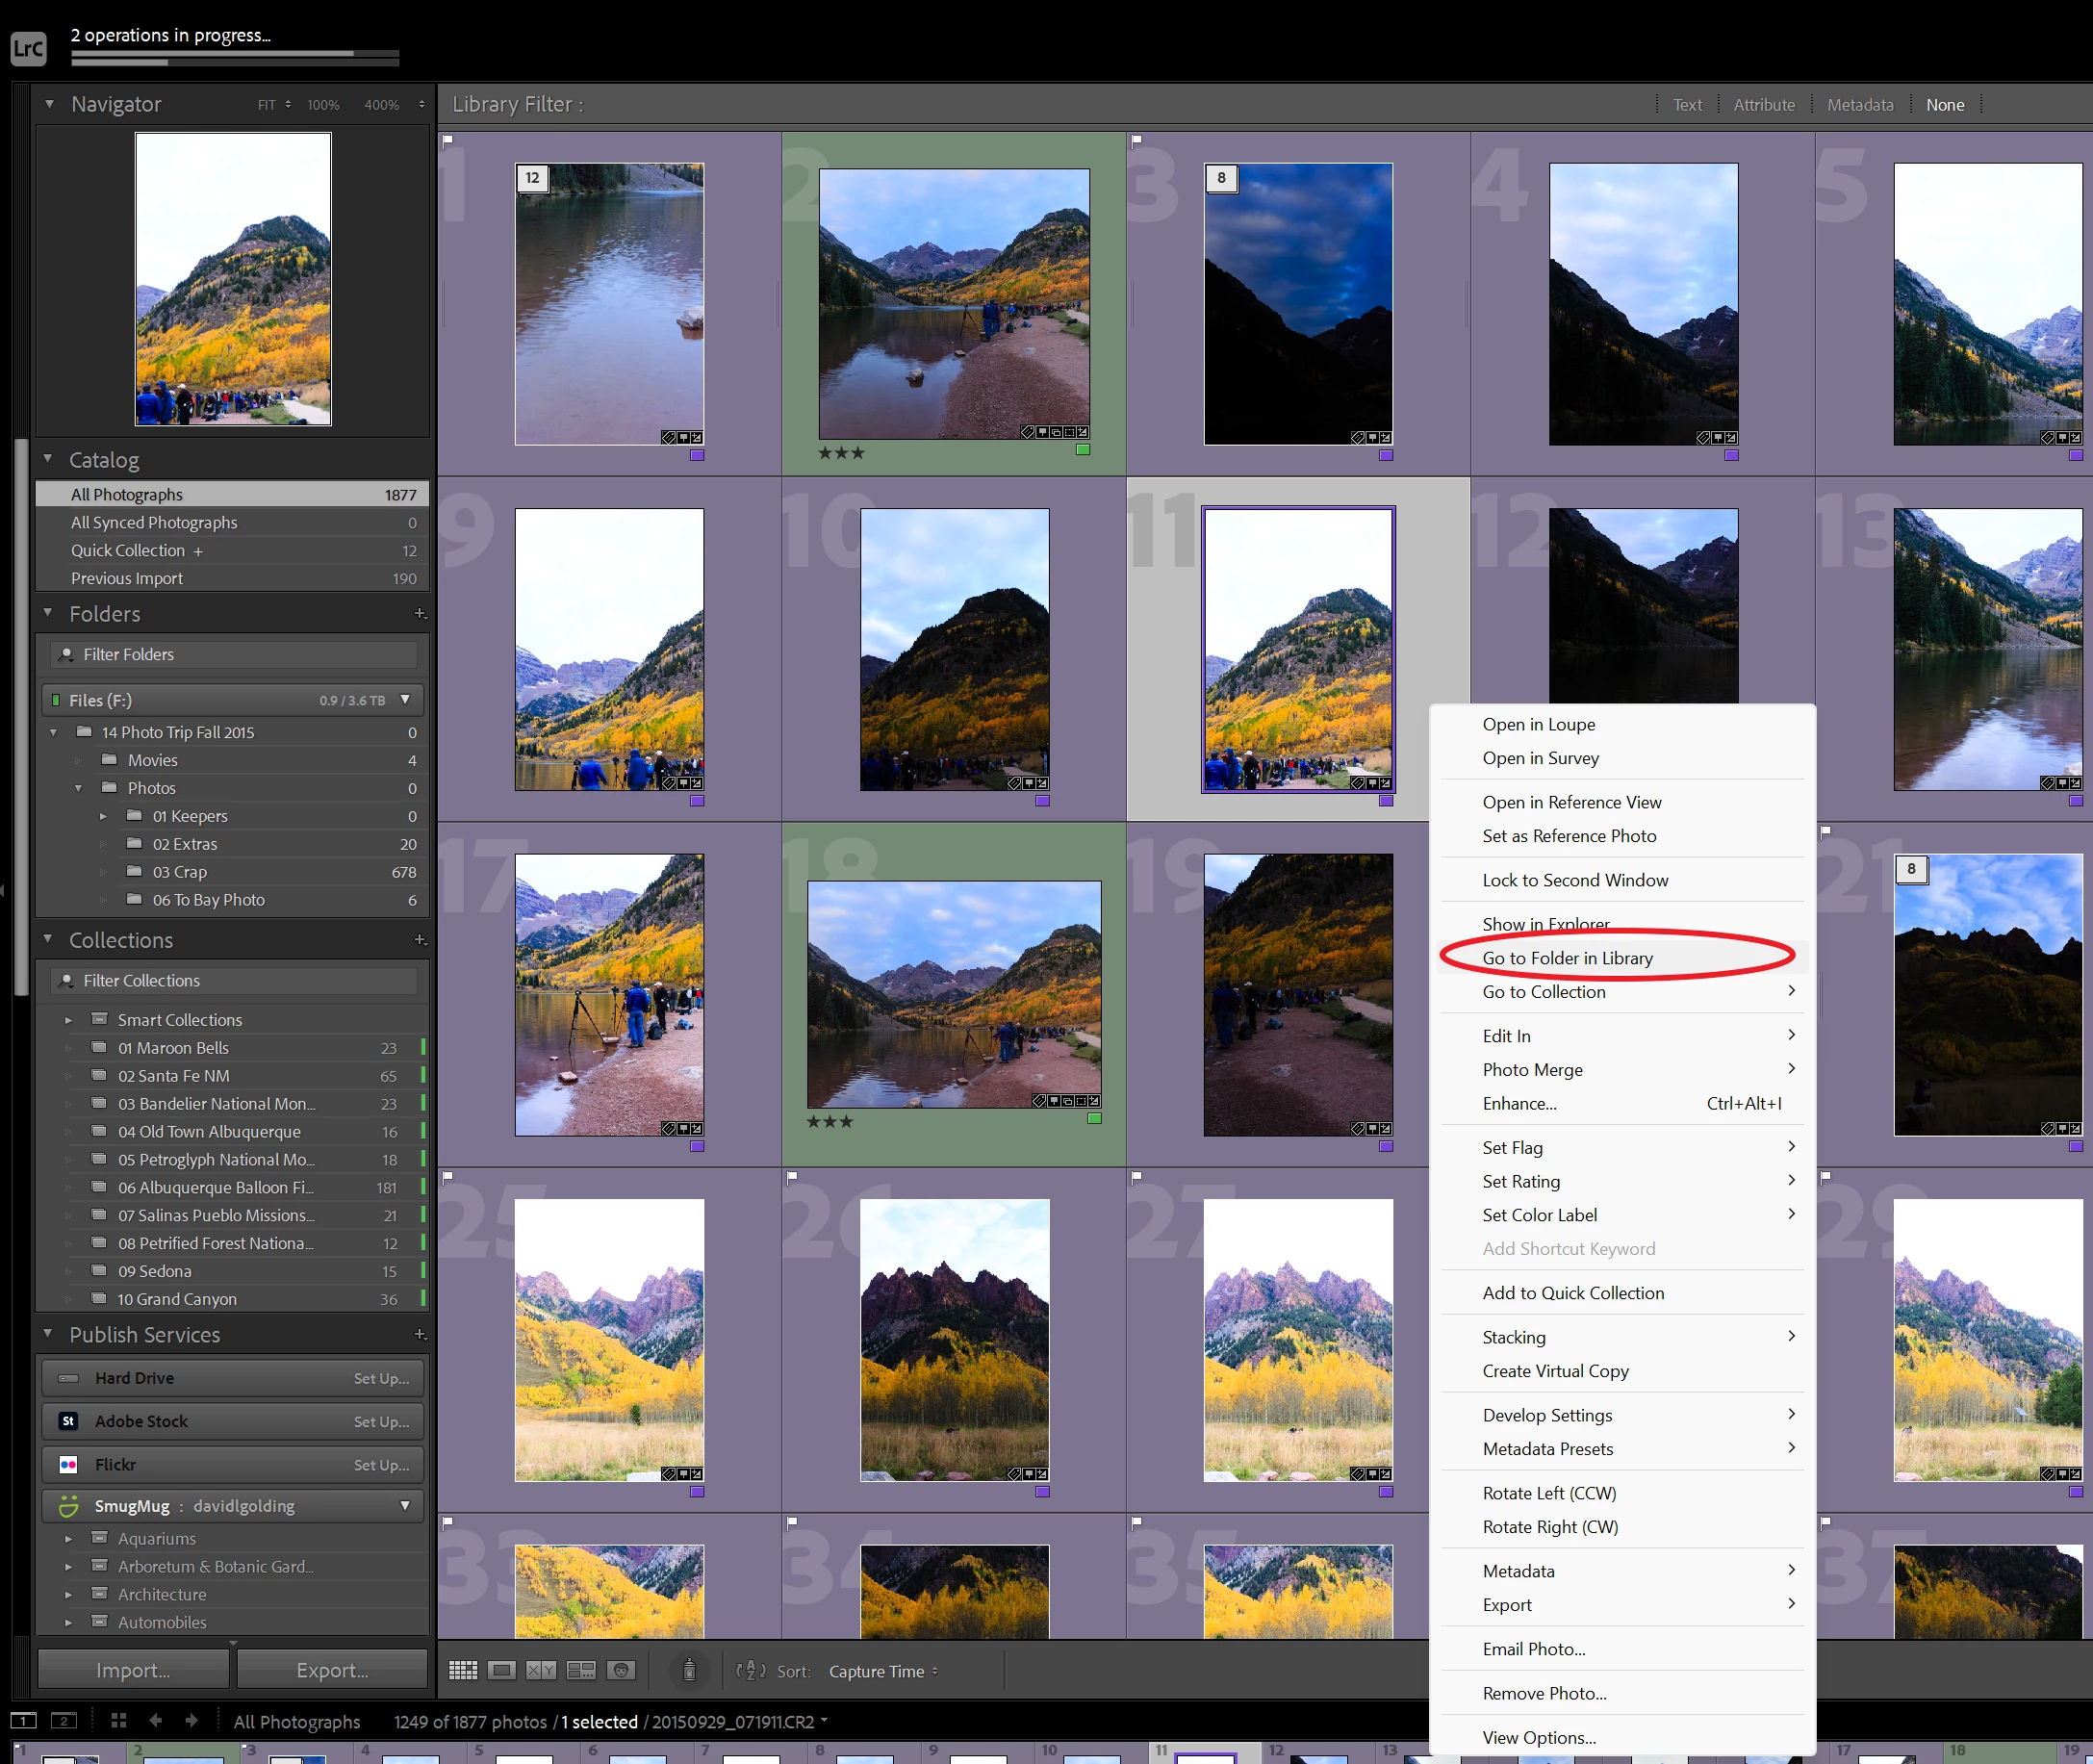
Task: Open Compare view (X|Y) icon
Action: (x=541, y=1670)
